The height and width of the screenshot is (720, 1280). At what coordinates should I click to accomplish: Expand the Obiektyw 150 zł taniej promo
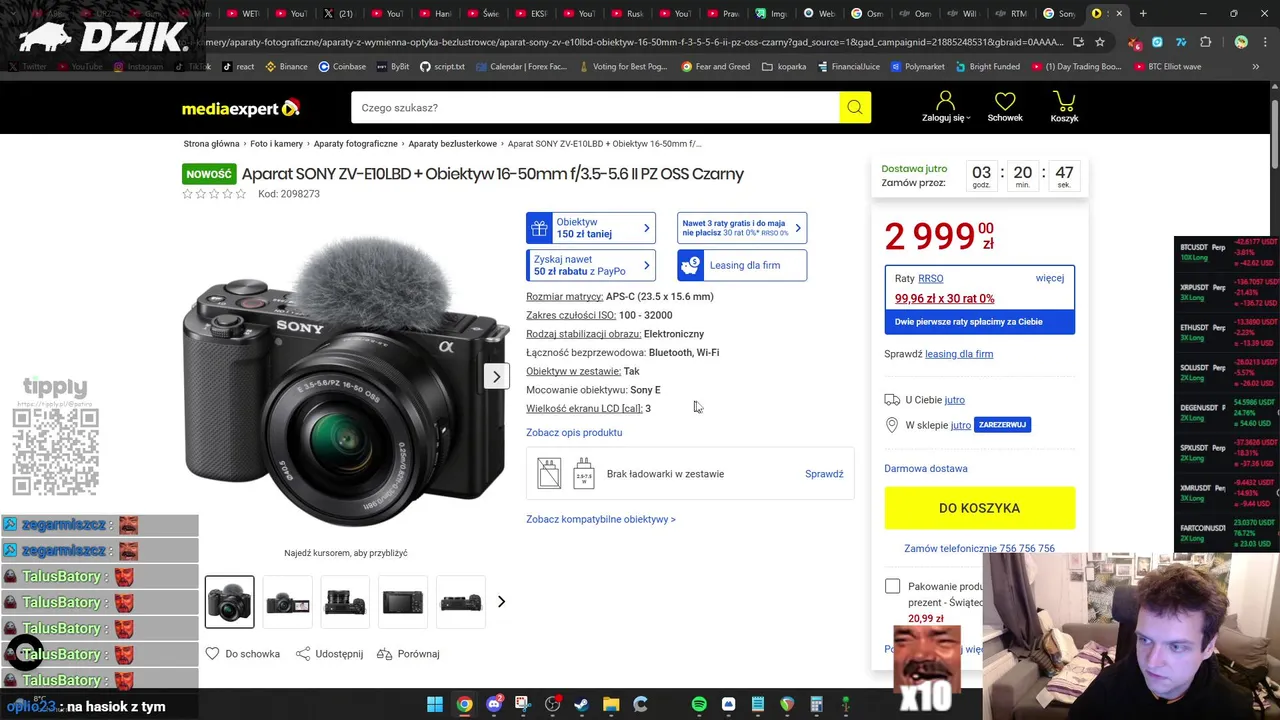pos(646,228)
